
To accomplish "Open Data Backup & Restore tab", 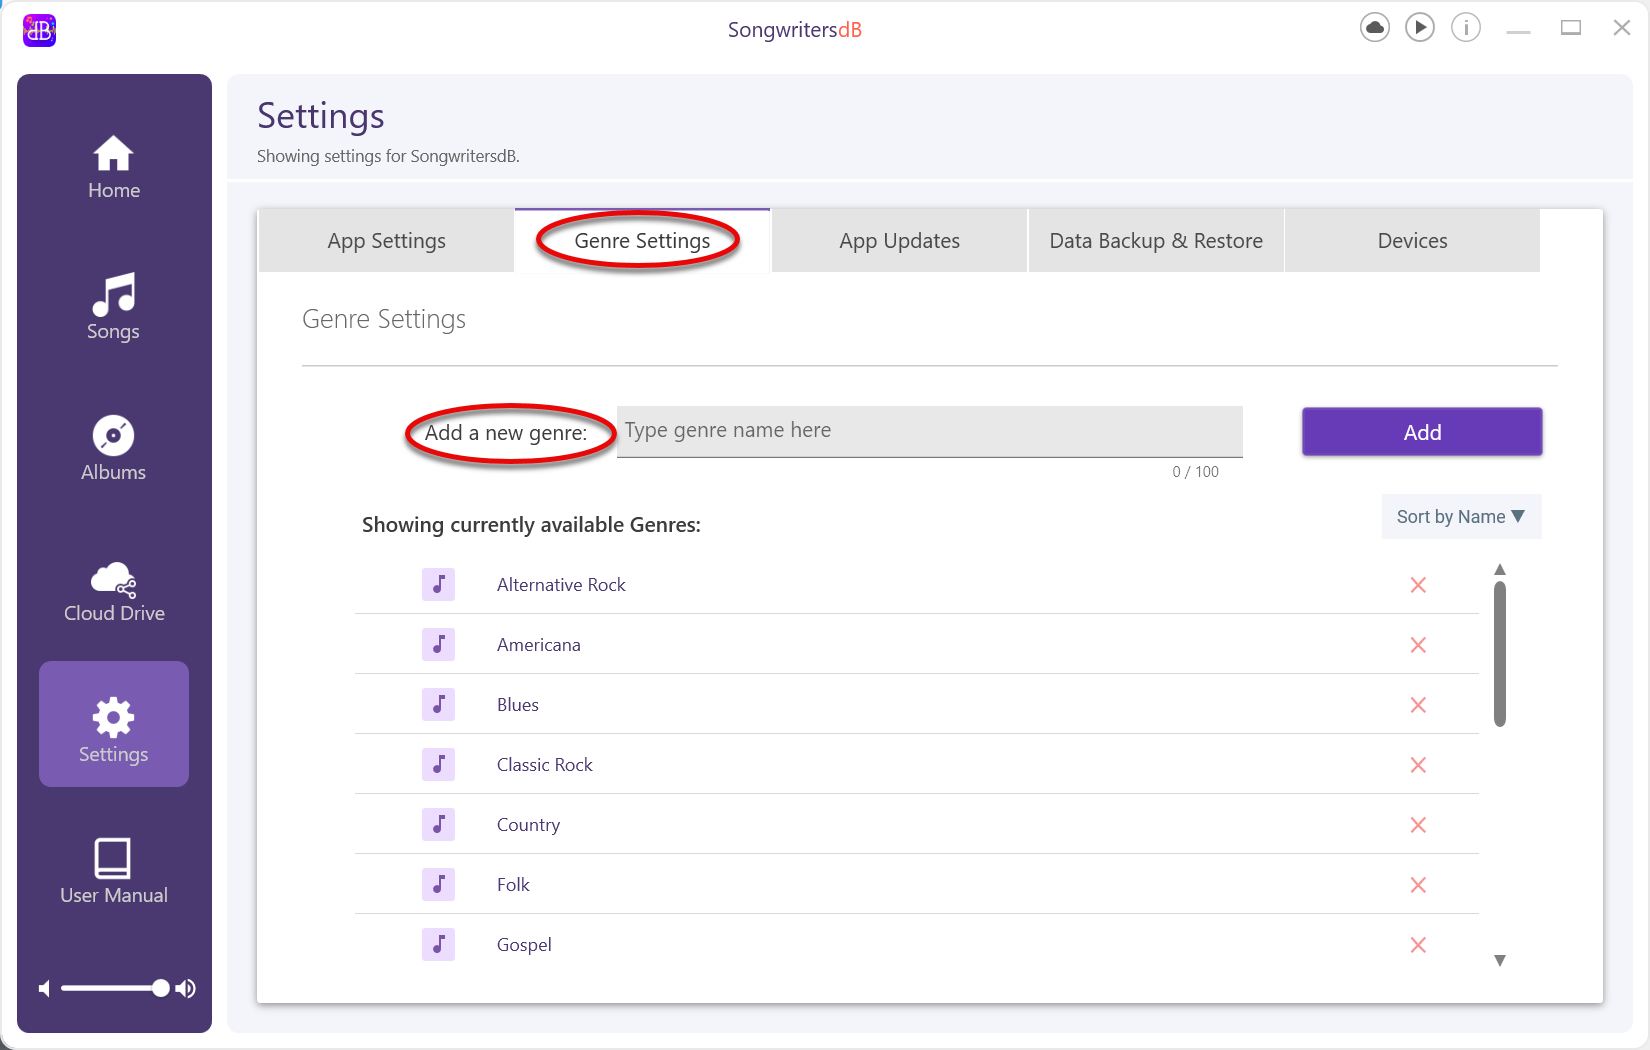I will (x=1156, y=241).
